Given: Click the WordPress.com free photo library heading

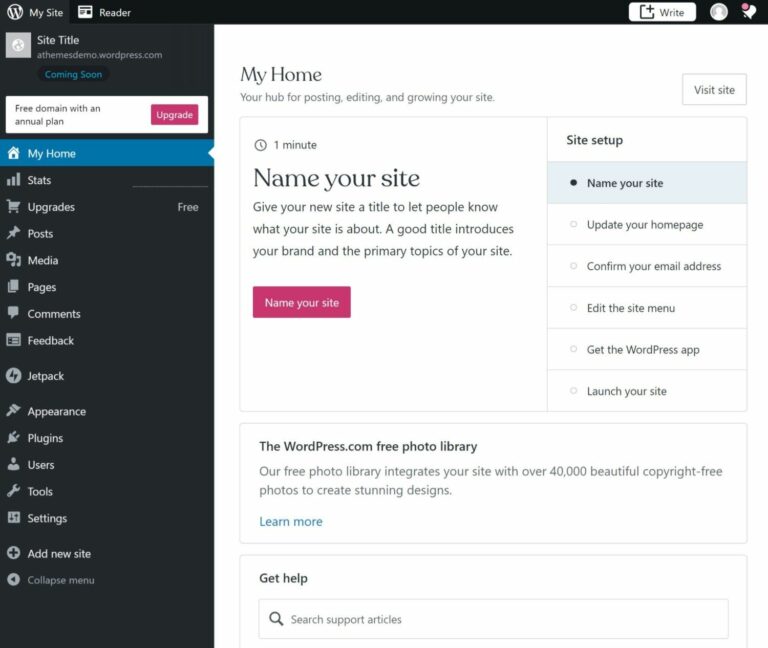Looking at the screenshot, I should click(368, 446).
